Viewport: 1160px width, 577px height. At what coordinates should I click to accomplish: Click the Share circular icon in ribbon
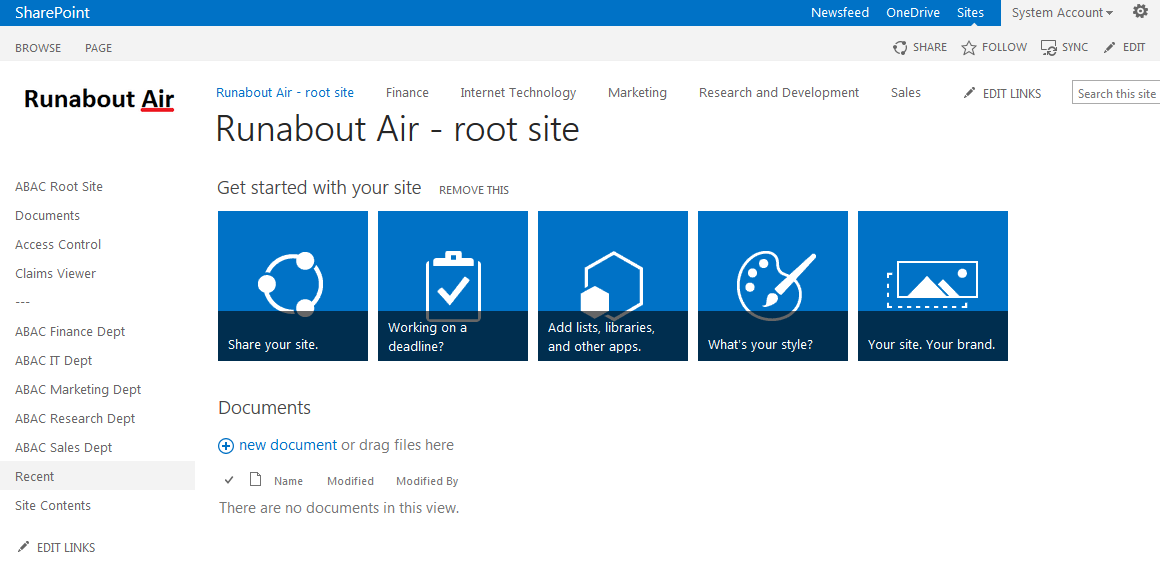point(900,47)
